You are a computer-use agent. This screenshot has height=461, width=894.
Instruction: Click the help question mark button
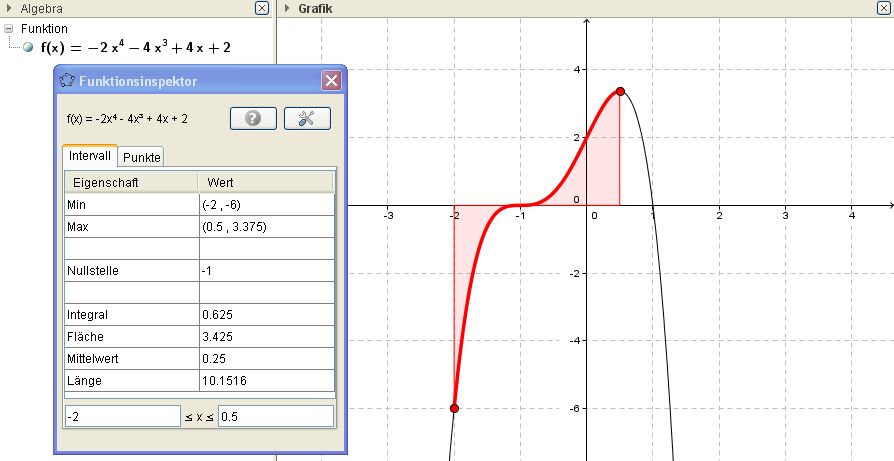[x=253, y=118]
